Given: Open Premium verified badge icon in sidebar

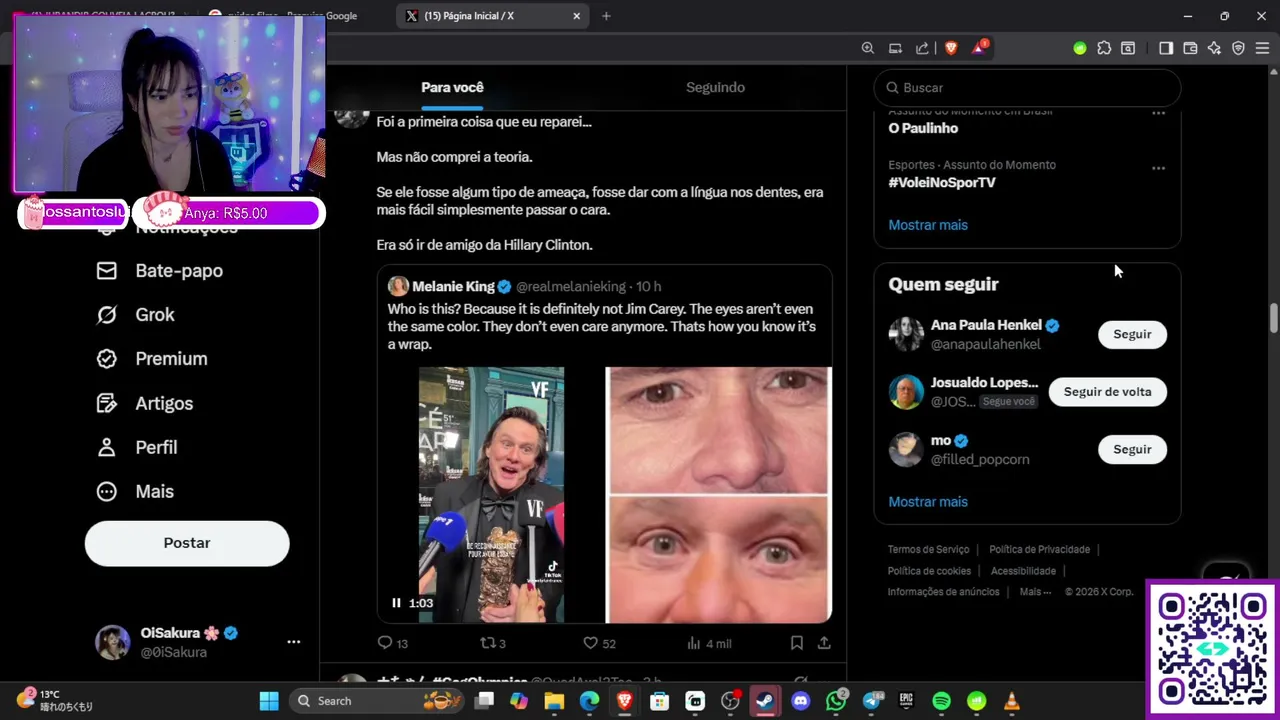Looking at the screenshot, I should coord(107,359).
